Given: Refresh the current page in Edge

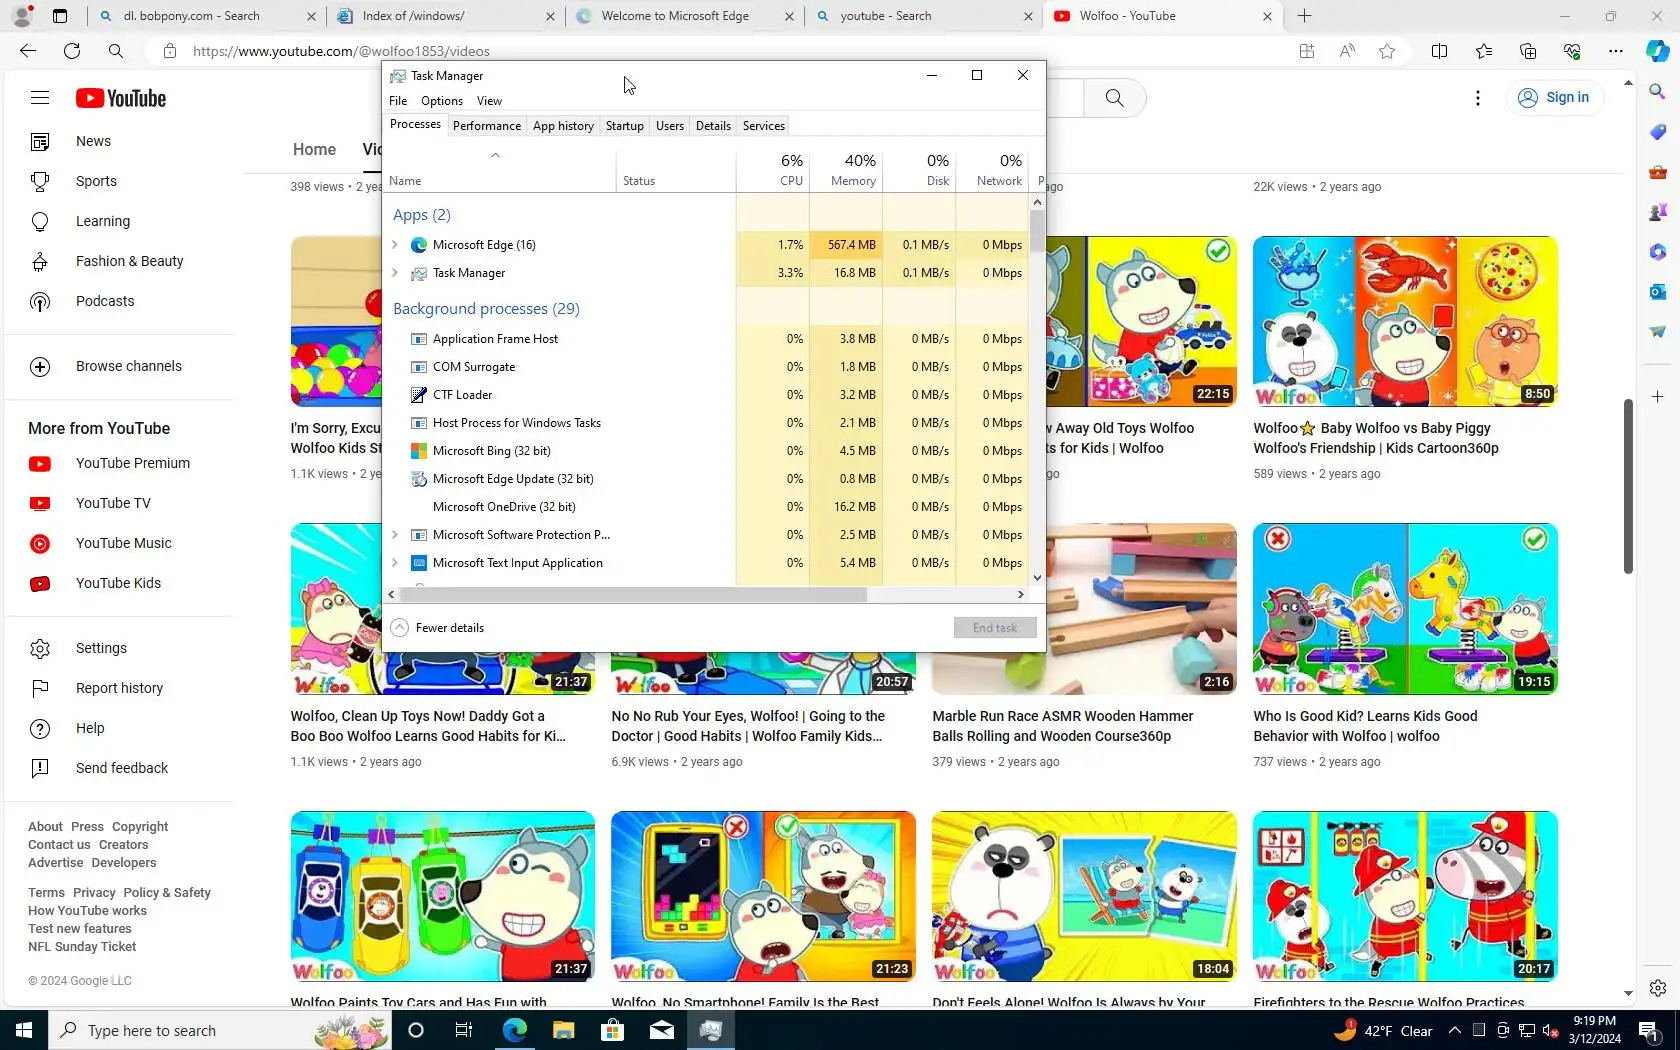Looking at the screenshot, I should pyautogui.click(x=72, y=51).
